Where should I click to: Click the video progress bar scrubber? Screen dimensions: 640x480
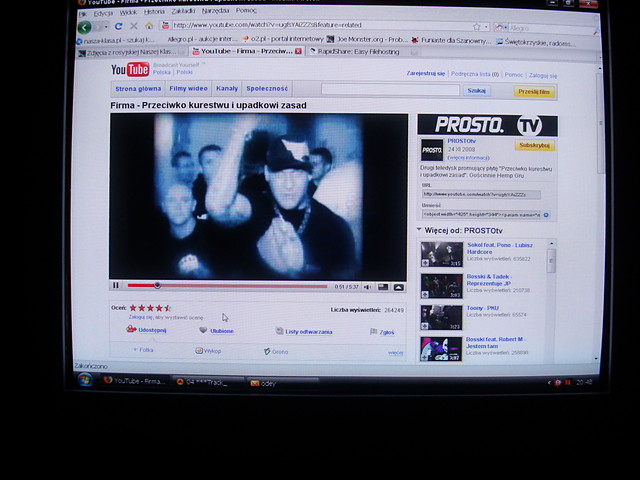(157, 285)
